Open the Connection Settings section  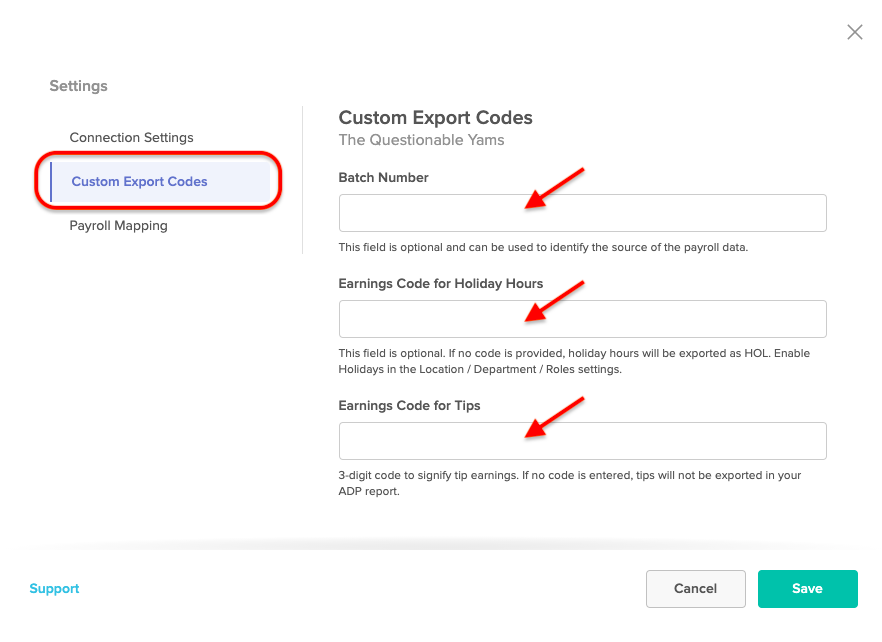click(131, 137)
